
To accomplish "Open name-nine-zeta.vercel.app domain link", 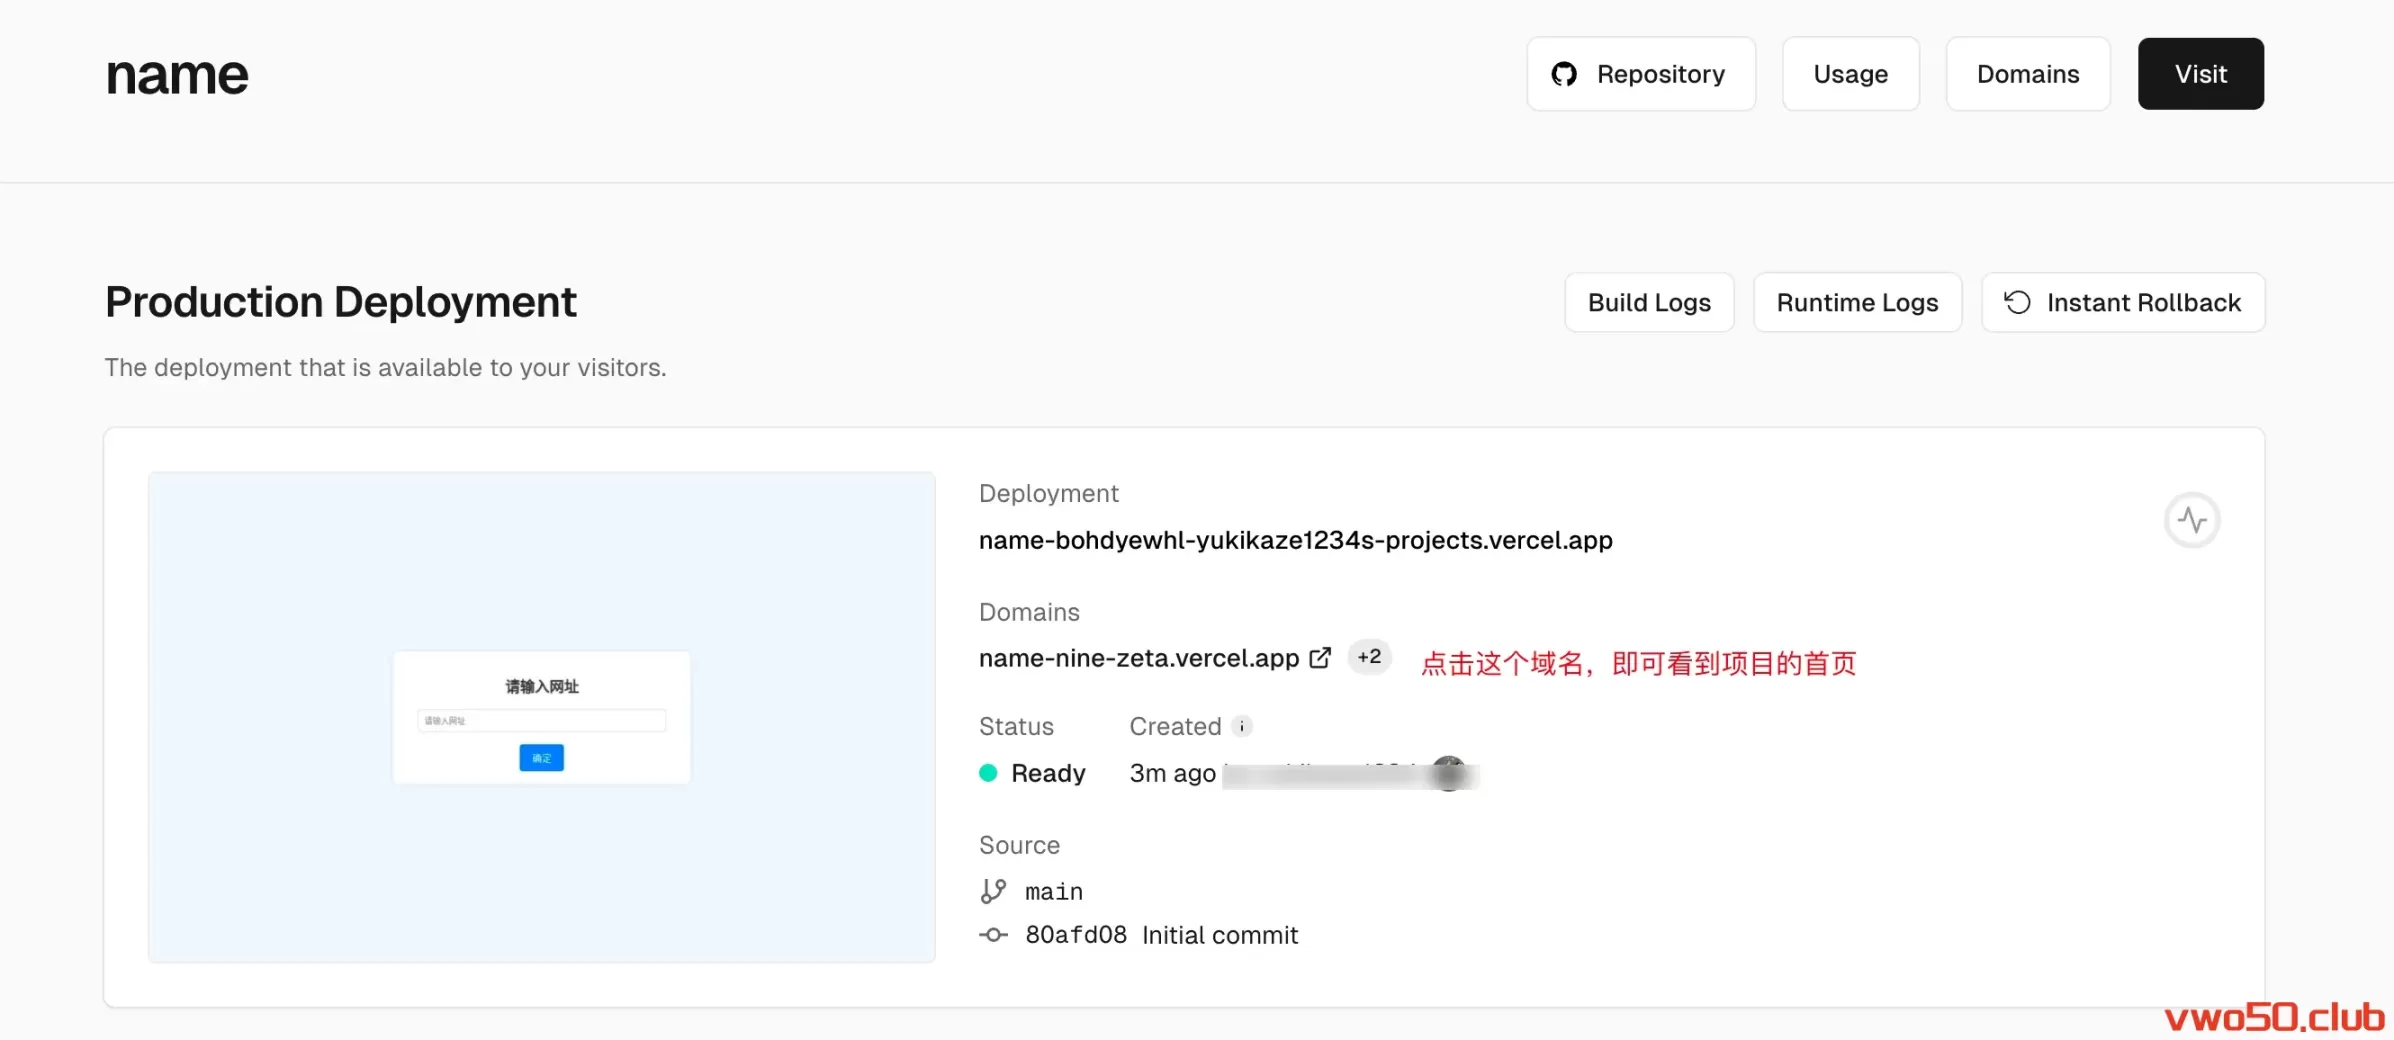I will (1138, 658).
